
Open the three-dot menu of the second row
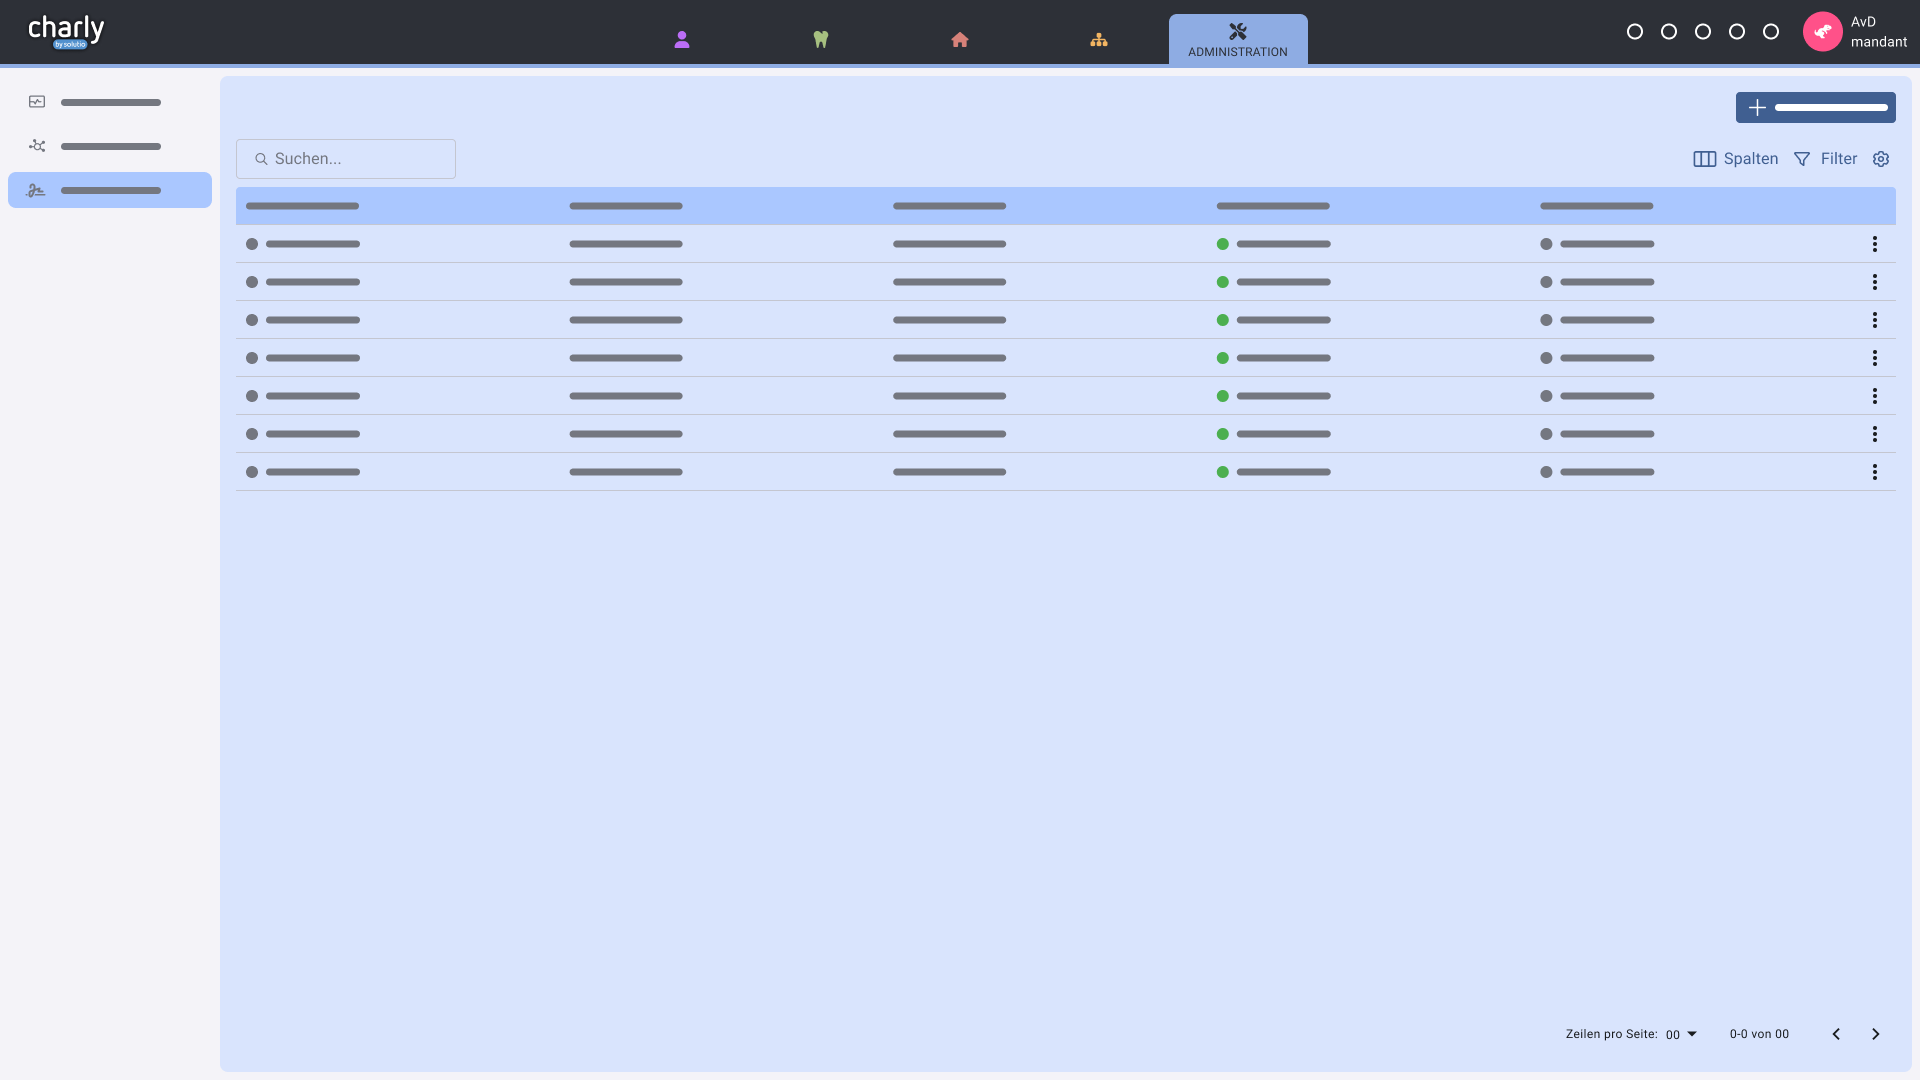(x=1875, y=282)
